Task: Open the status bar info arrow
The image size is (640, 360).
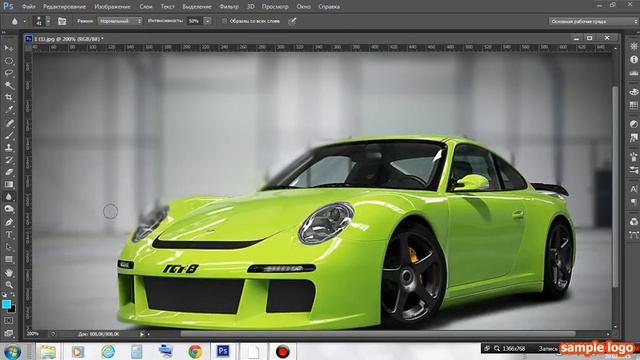Action: coord(142,334)
